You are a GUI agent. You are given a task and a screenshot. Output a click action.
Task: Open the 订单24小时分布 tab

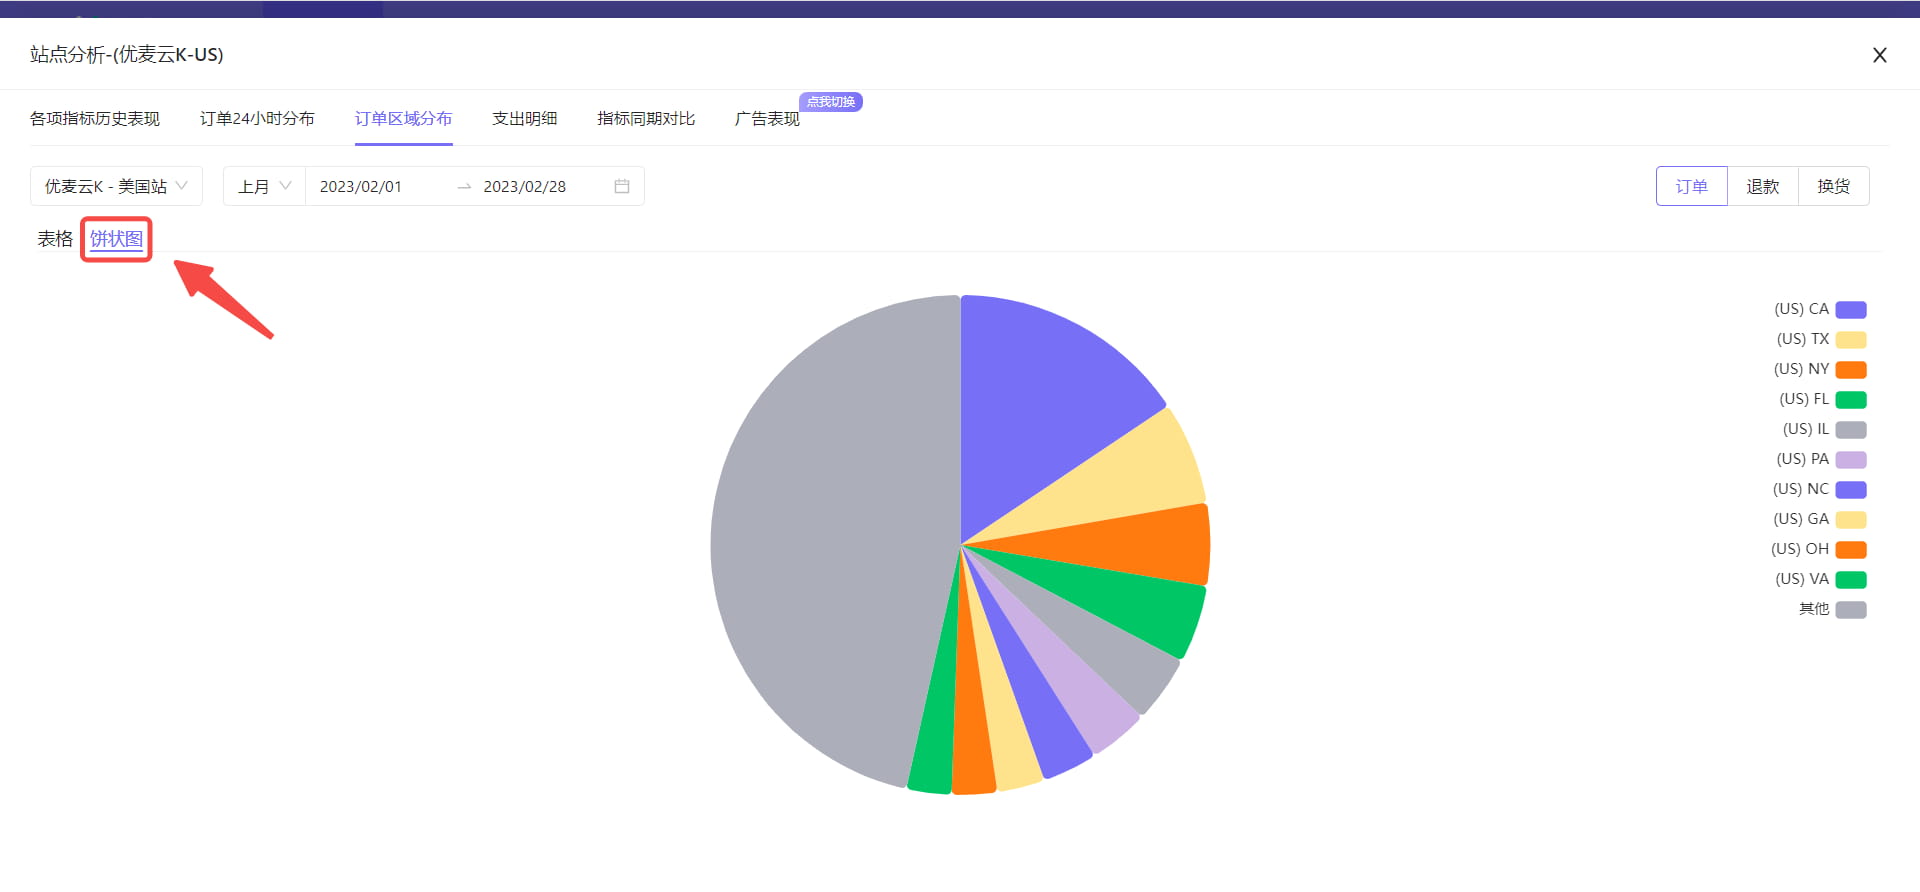(257, 119)
